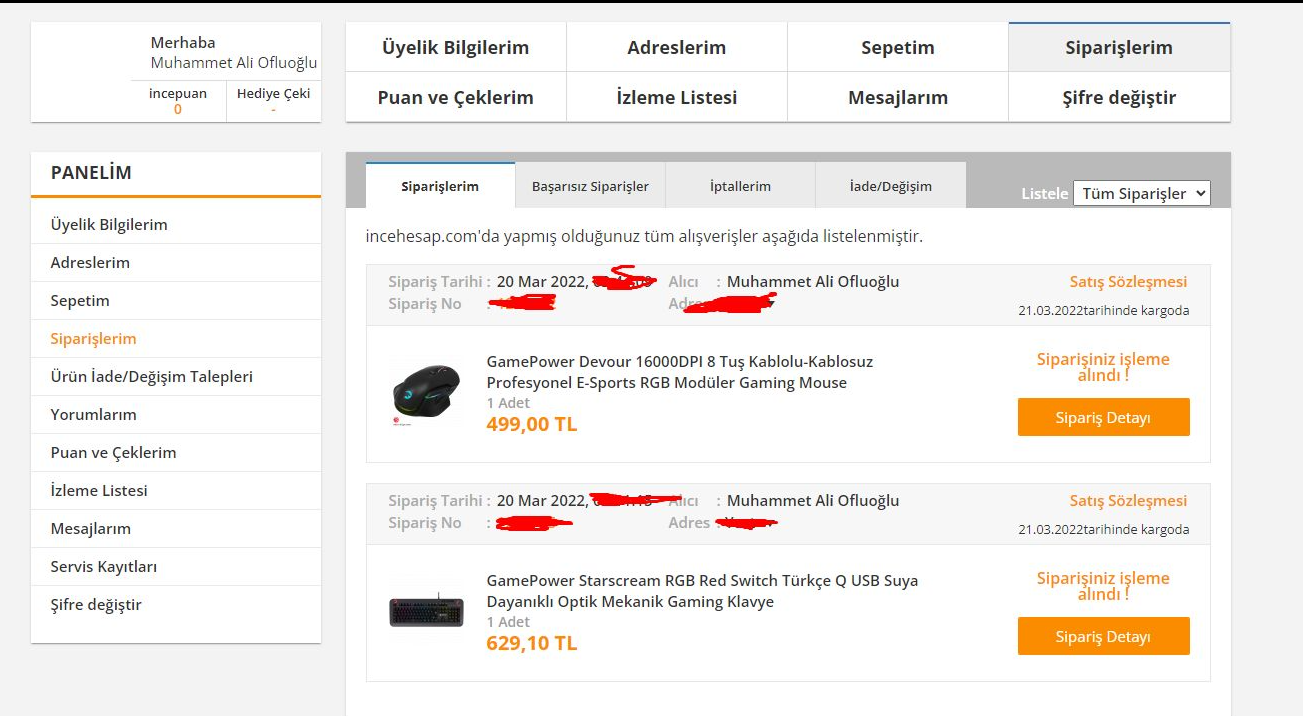1303x716 pixels.
Task: Switch to İade/Değişim tab
Action: click(x=890, y=186)
